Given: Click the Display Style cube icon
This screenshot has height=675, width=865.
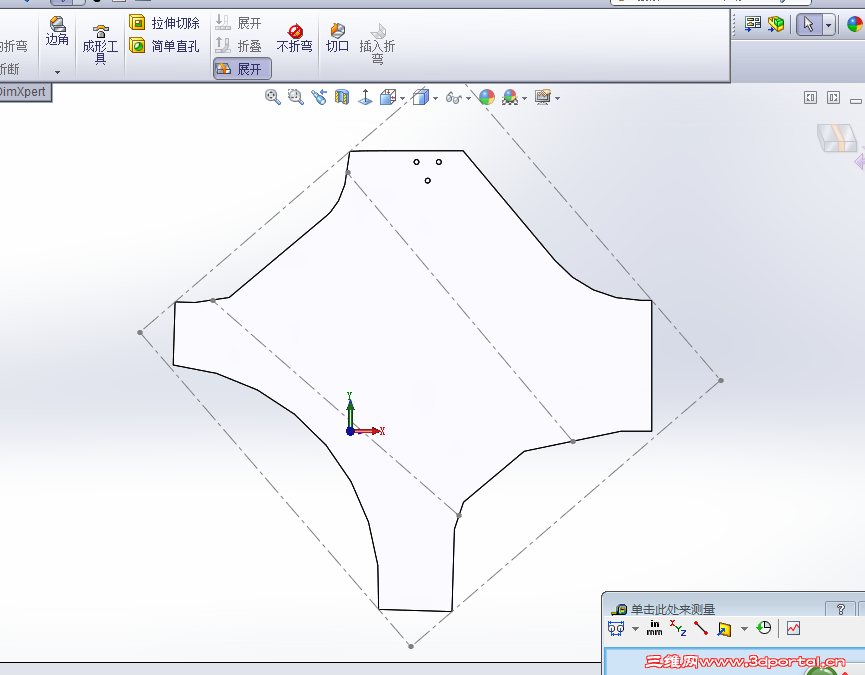Looking at the screenshot, I should point(421,98).
